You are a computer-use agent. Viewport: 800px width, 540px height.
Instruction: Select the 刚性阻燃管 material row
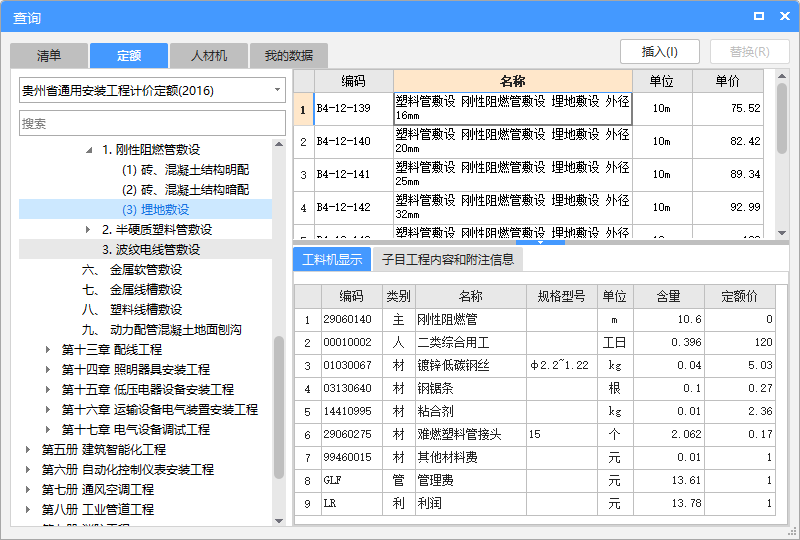pos(535,320)
